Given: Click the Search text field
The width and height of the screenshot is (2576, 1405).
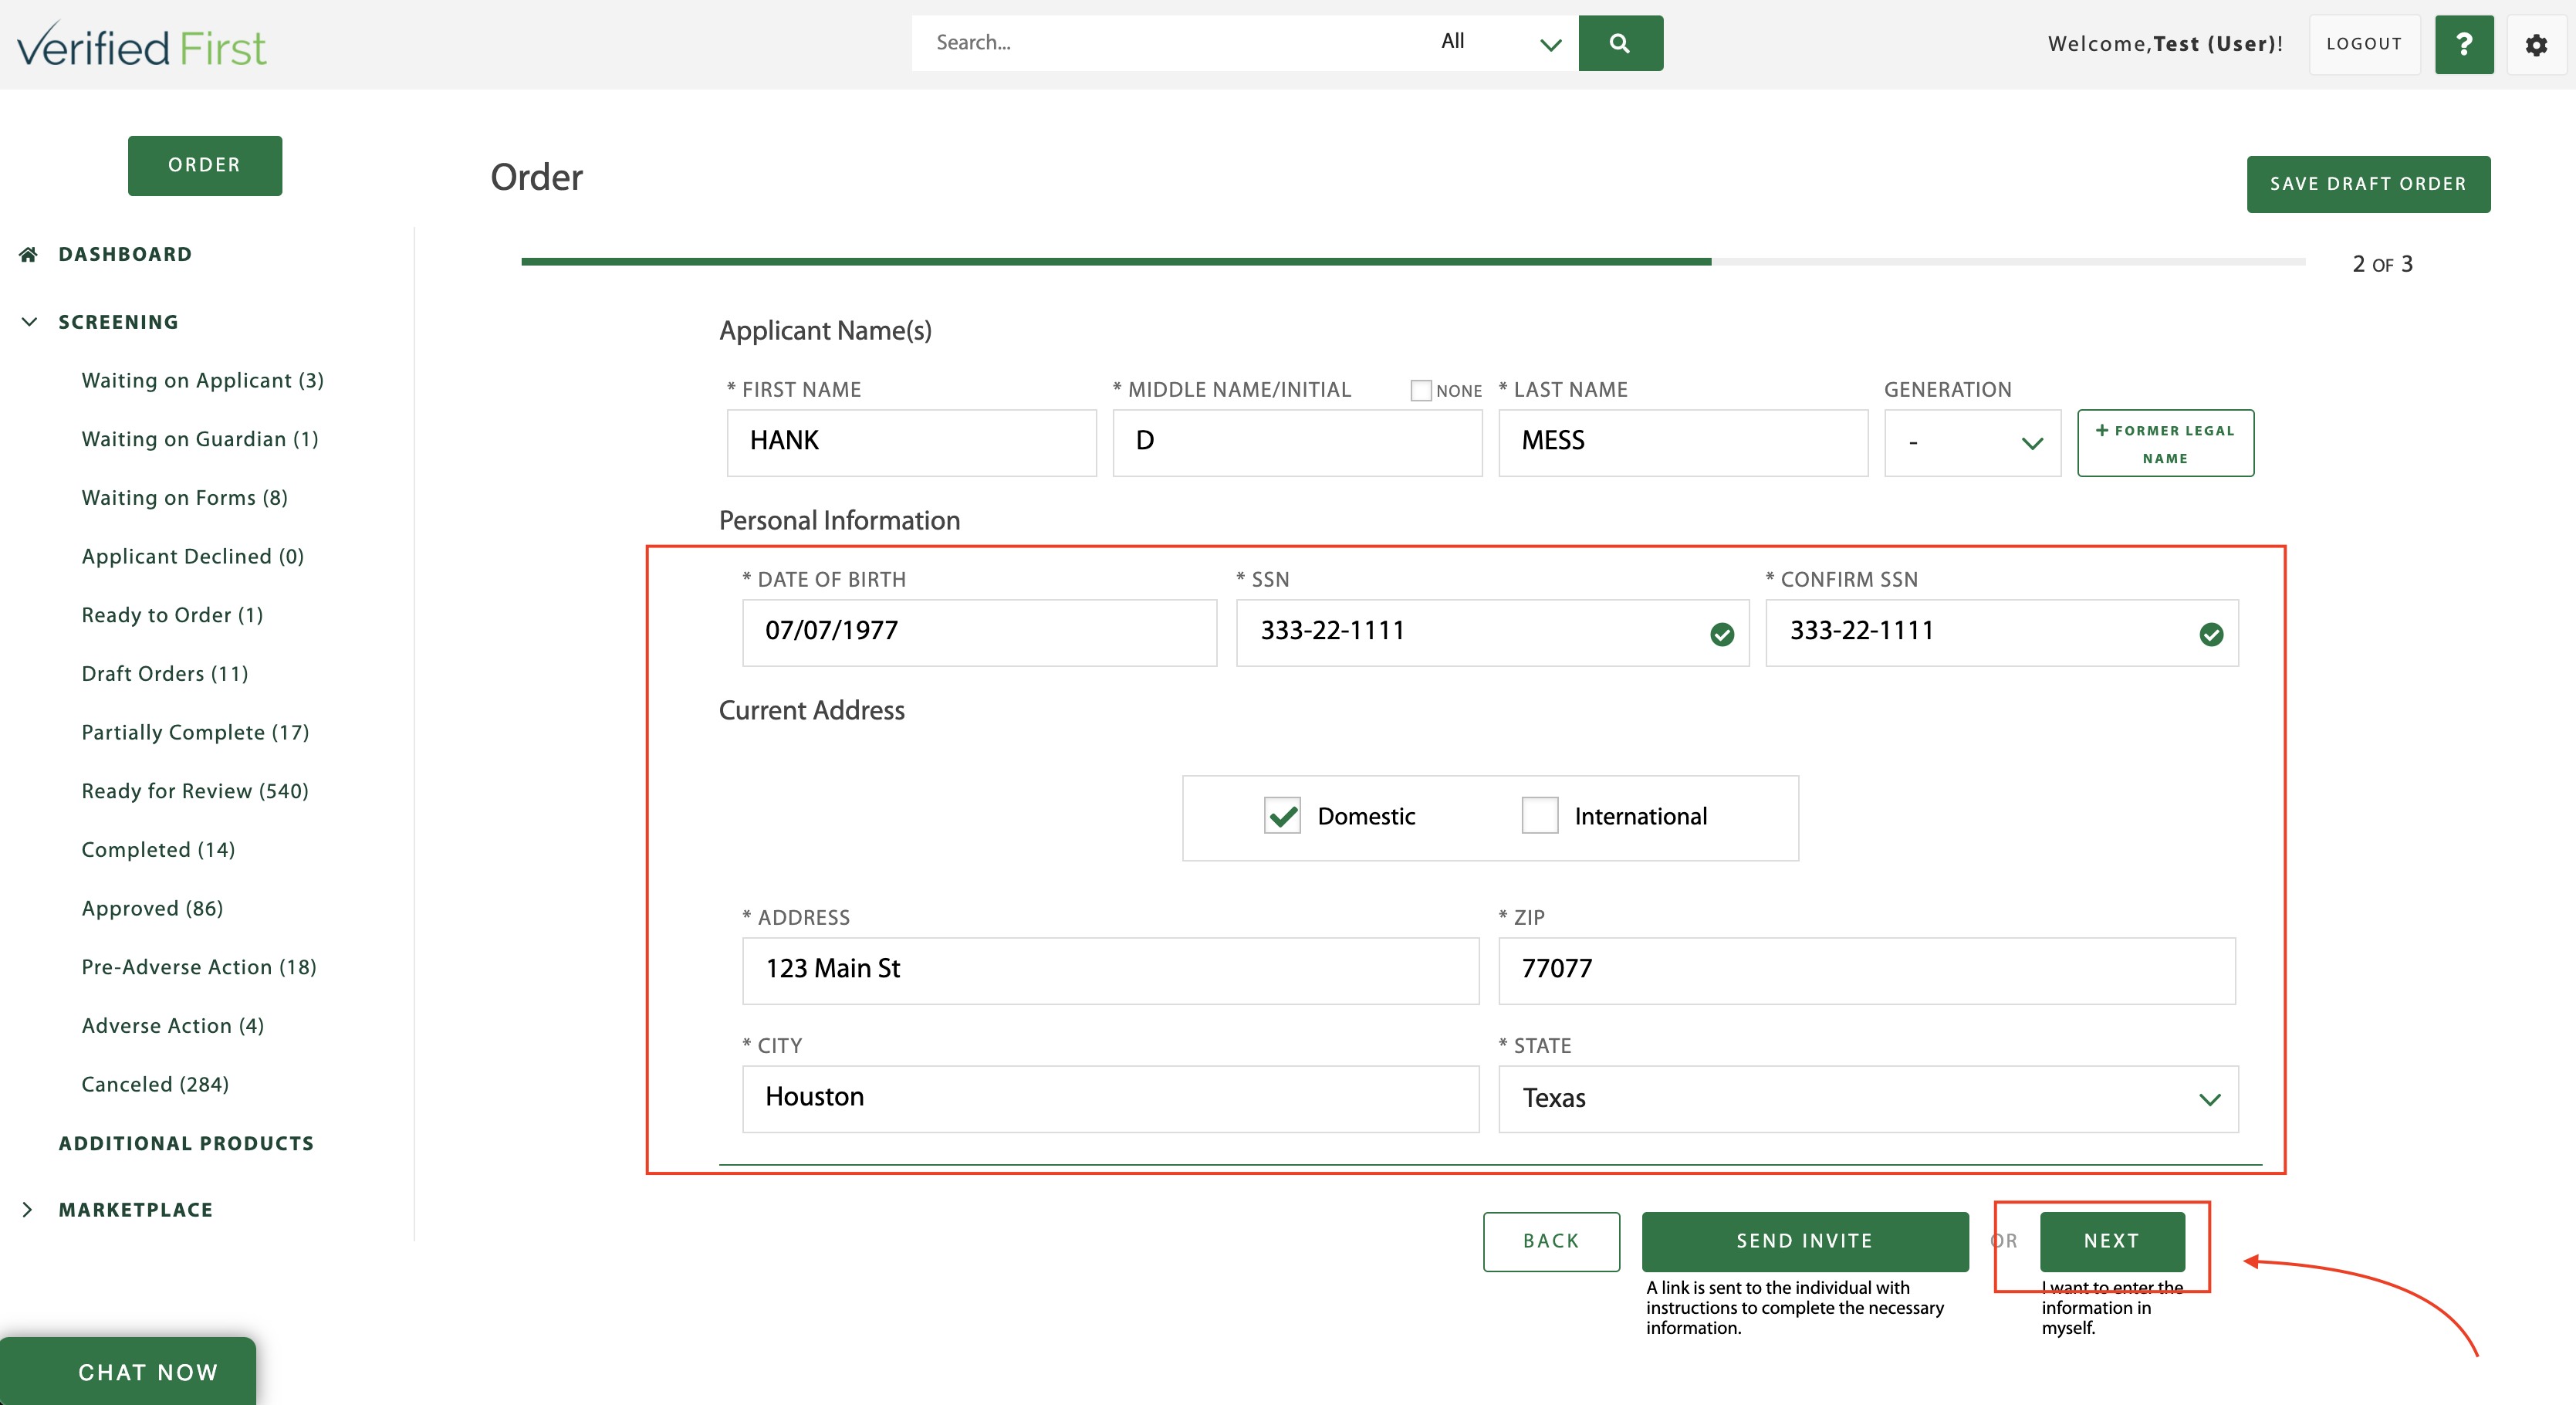Looking at the screenshot, I should click(x=1168, y=43).
